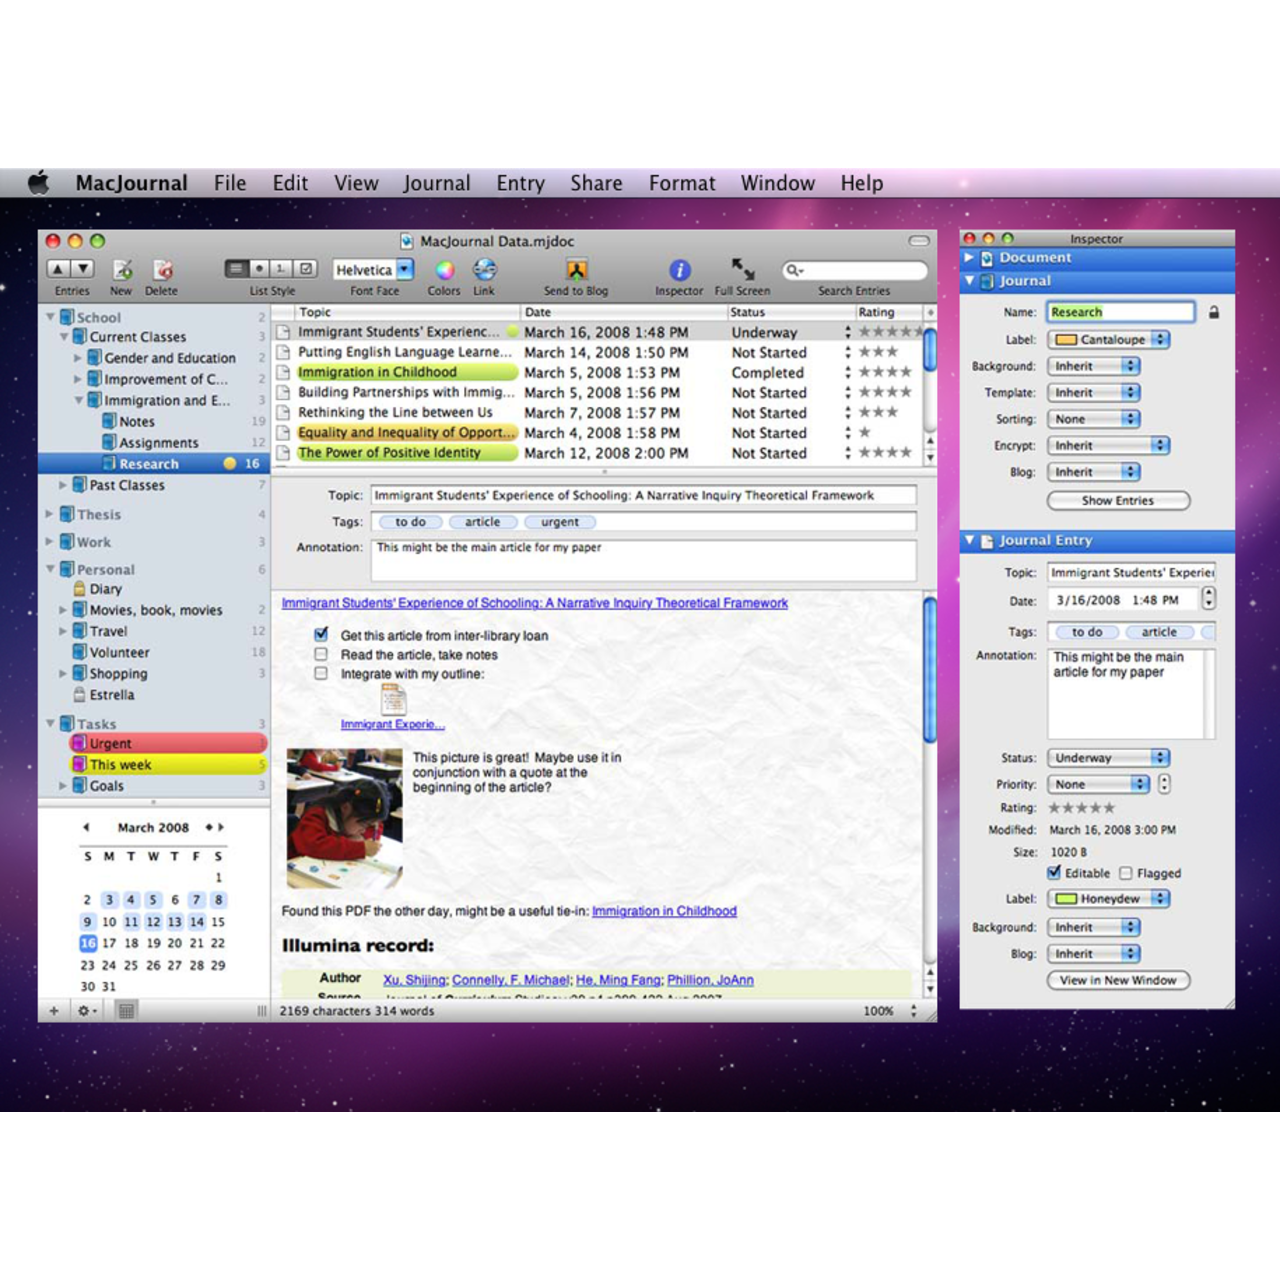Click the lock icon beside journal name
This screenshot has height=1280, width=1280.
(1213, 313)
